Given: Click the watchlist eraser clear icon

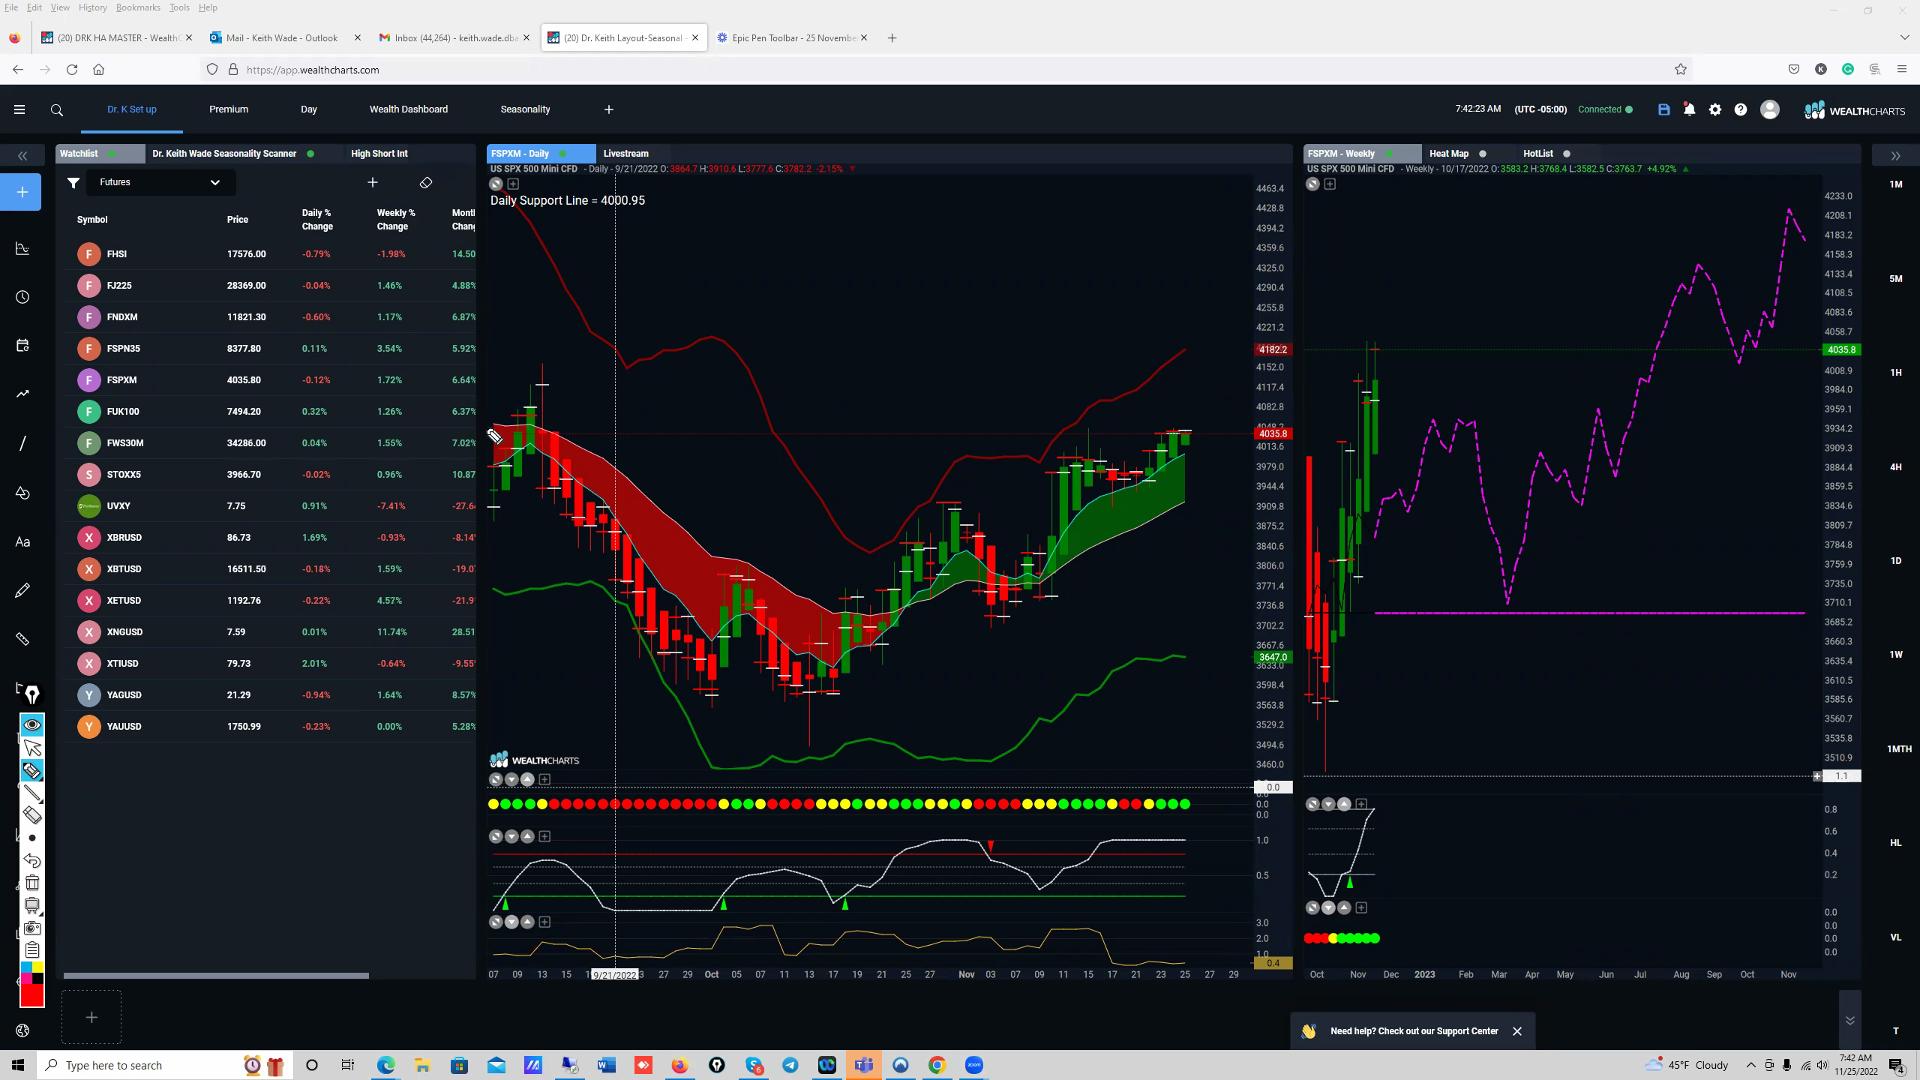Looking at the screenshot, I should click(x=426, y=183).
